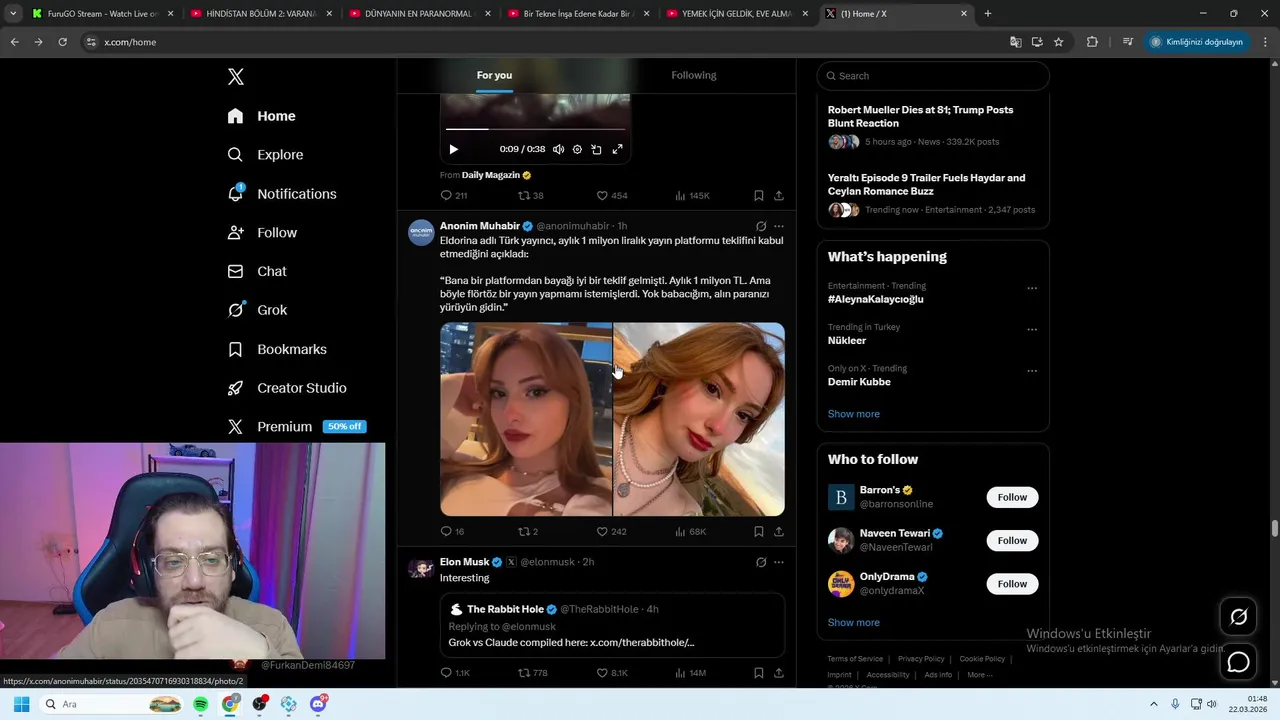This screenshot has height=720, width=1280.
Task: Bookmark the Elon Musk post
Action: [x=759, y=673]
